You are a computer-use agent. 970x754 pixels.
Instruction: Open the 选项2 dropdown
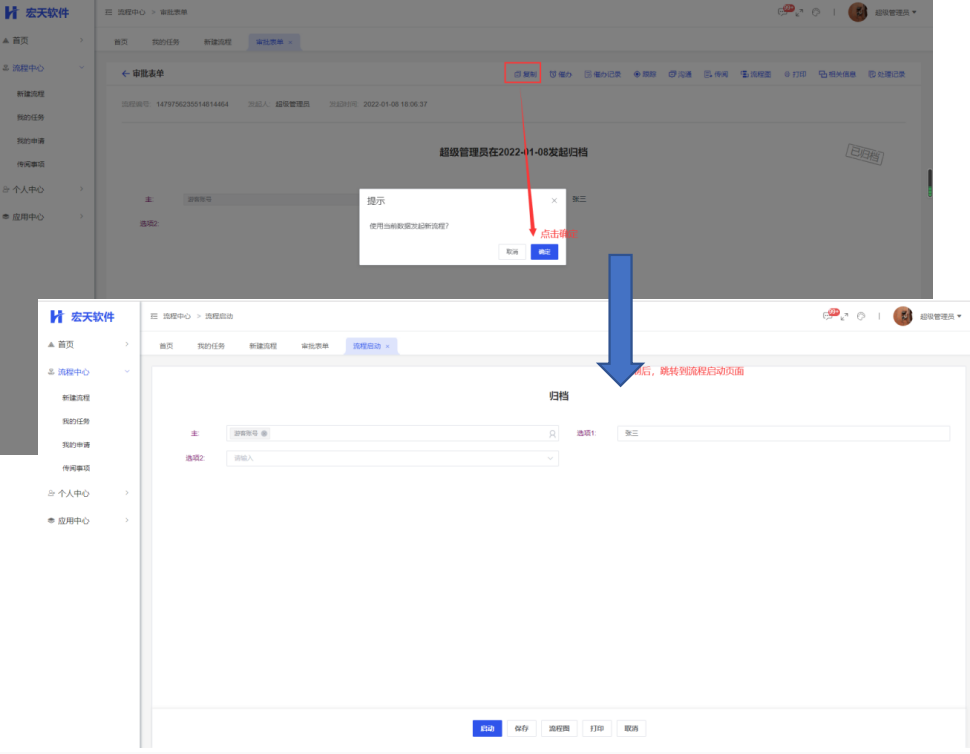click(392, 458)
